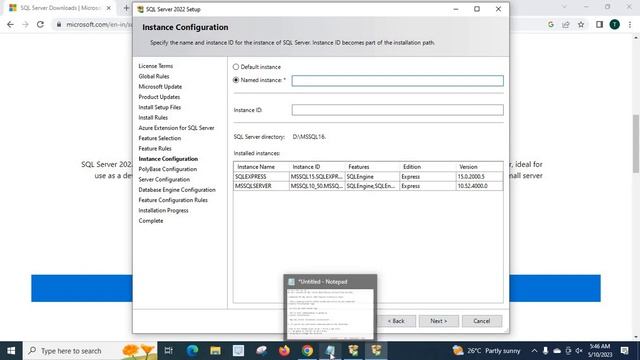This screenshot has width=640, height=360.
Task: Reload the page in Chrome
Action: pyautogui.click(x=40, y=24)
